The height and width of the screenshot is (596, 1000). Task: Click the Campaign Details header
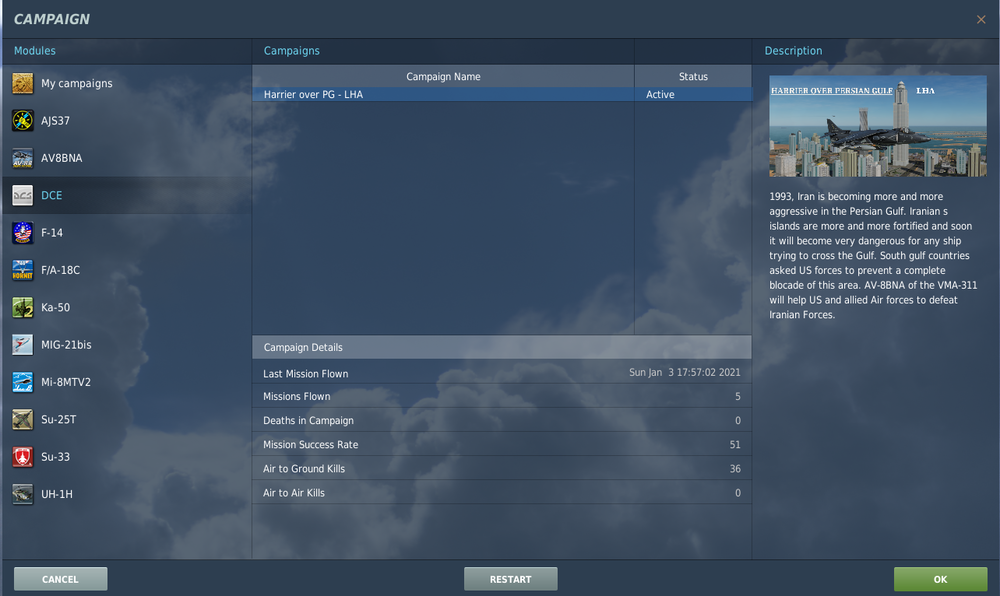[x=502, y=347]
